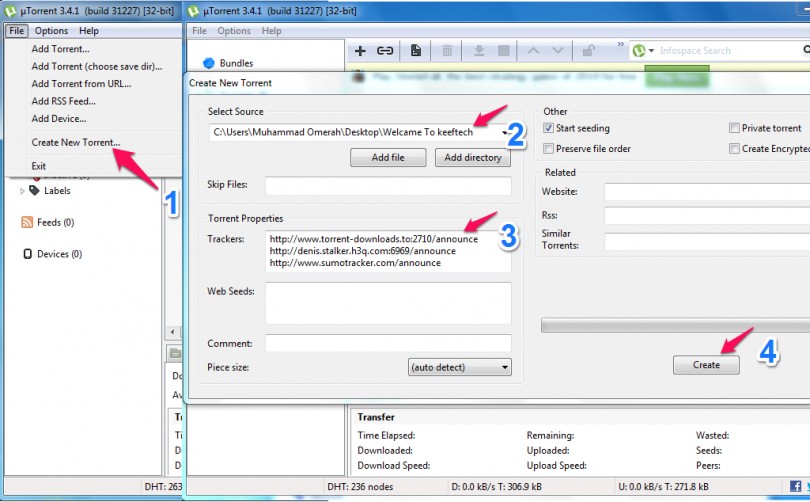Click the torrent creation progress bar
This screenshot has width=810, height=502.
(x=675, y=325)
